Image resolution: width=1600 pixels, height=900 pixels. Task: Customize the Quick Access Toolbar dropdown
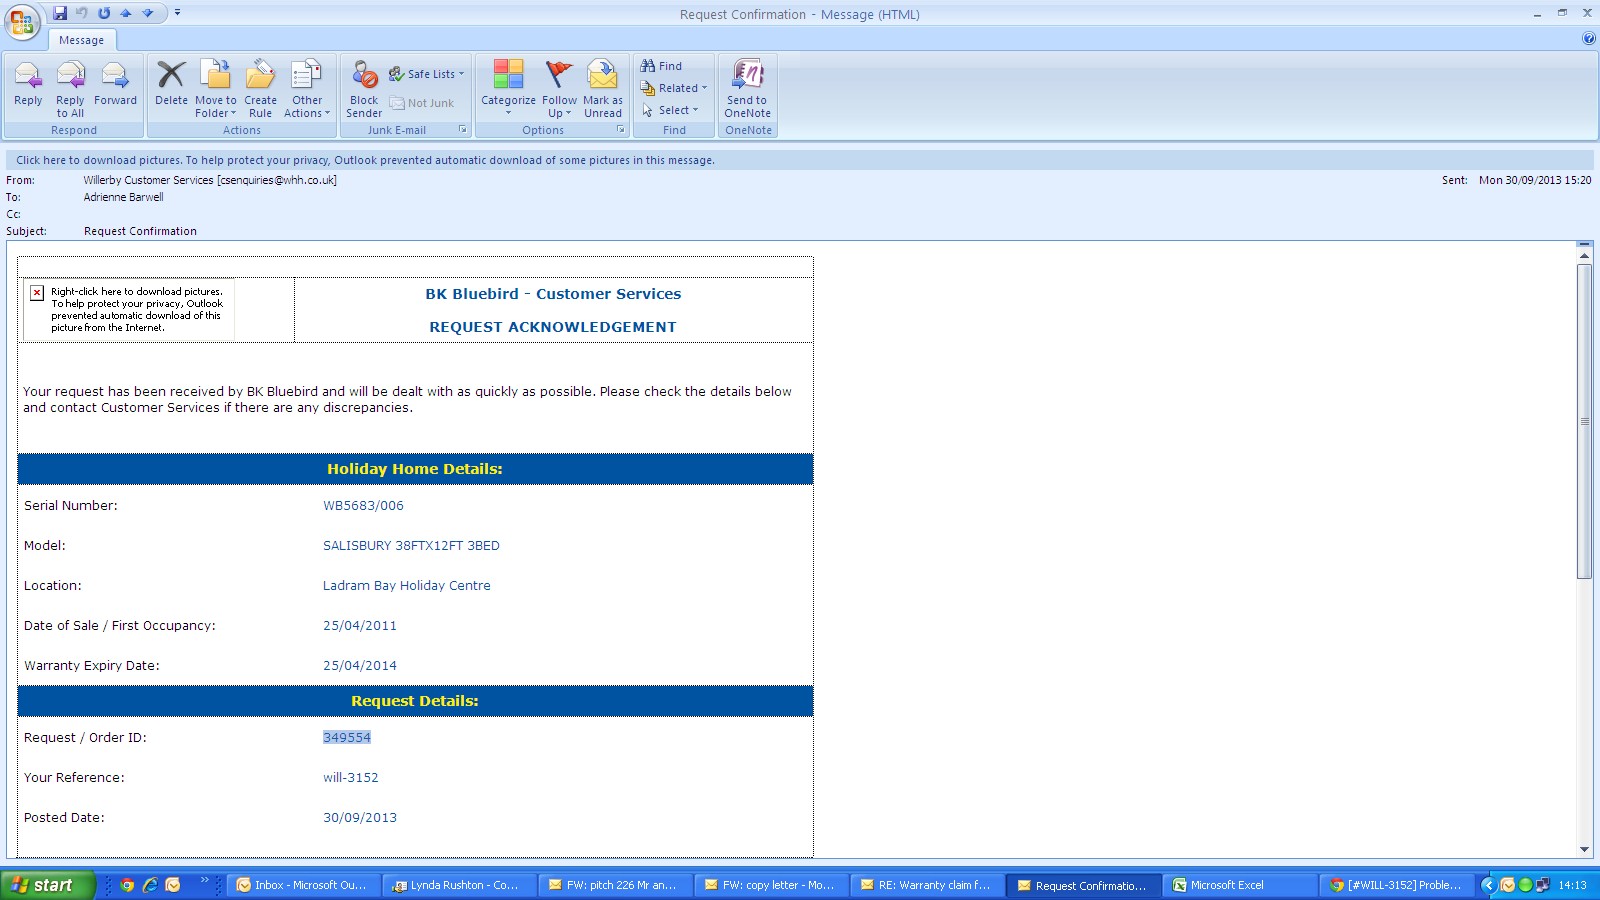click(177, 13)
